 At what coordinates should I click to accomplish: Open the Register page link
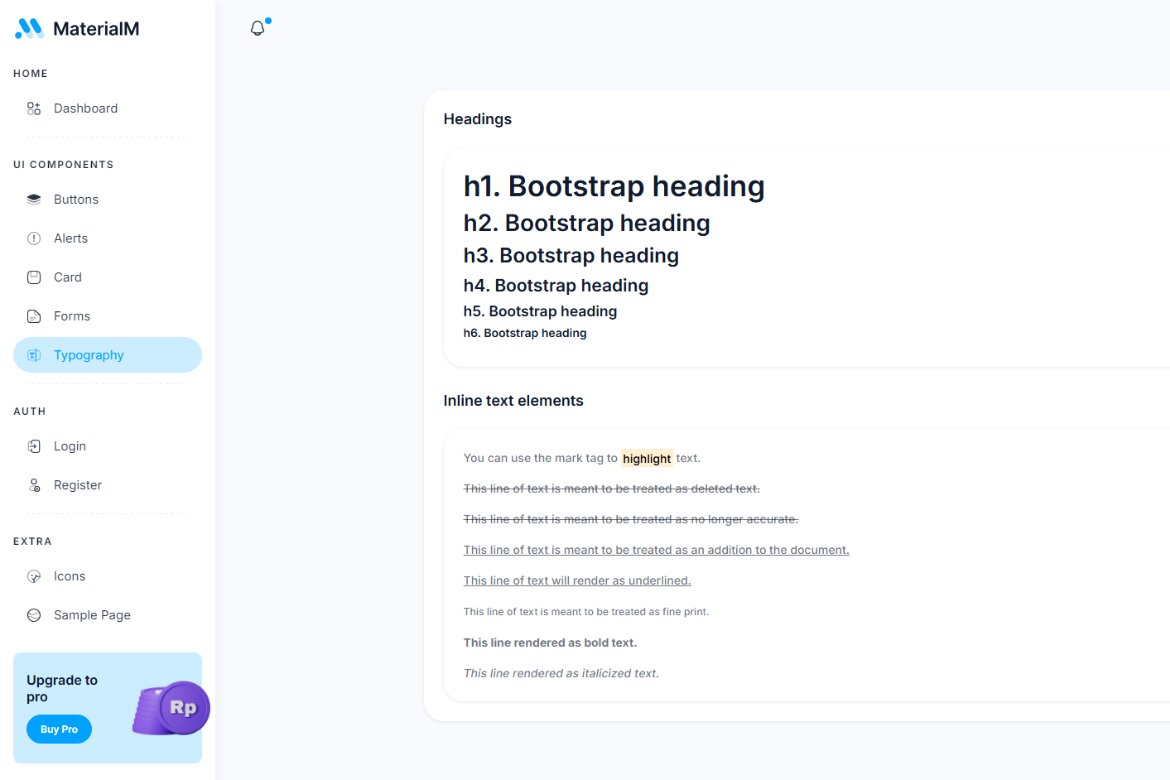[77, 485]
